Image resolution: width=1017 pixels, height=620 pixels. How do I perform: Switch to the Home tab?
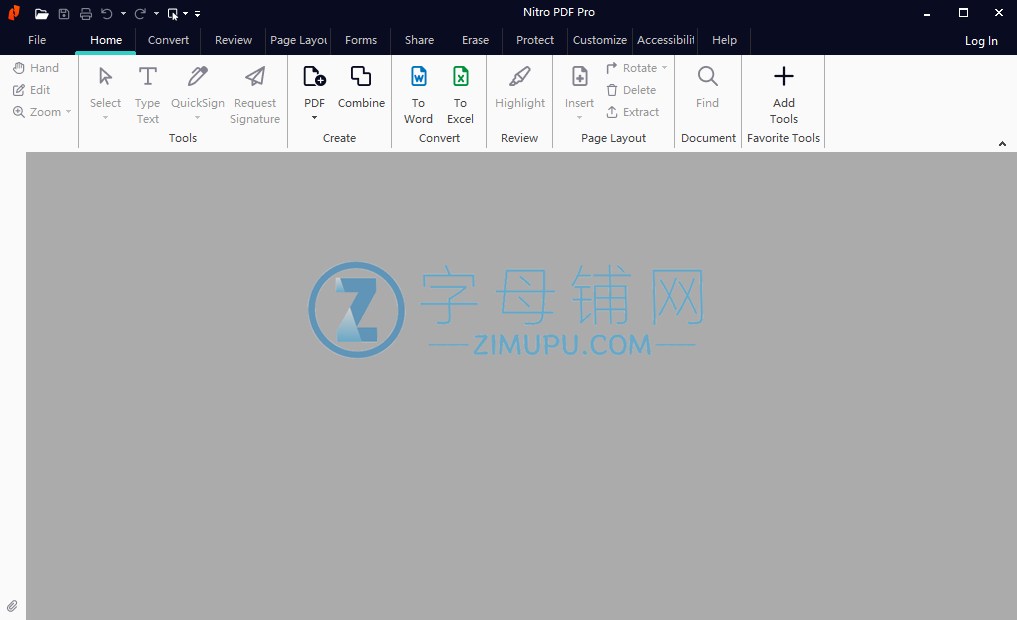point(106,40)
